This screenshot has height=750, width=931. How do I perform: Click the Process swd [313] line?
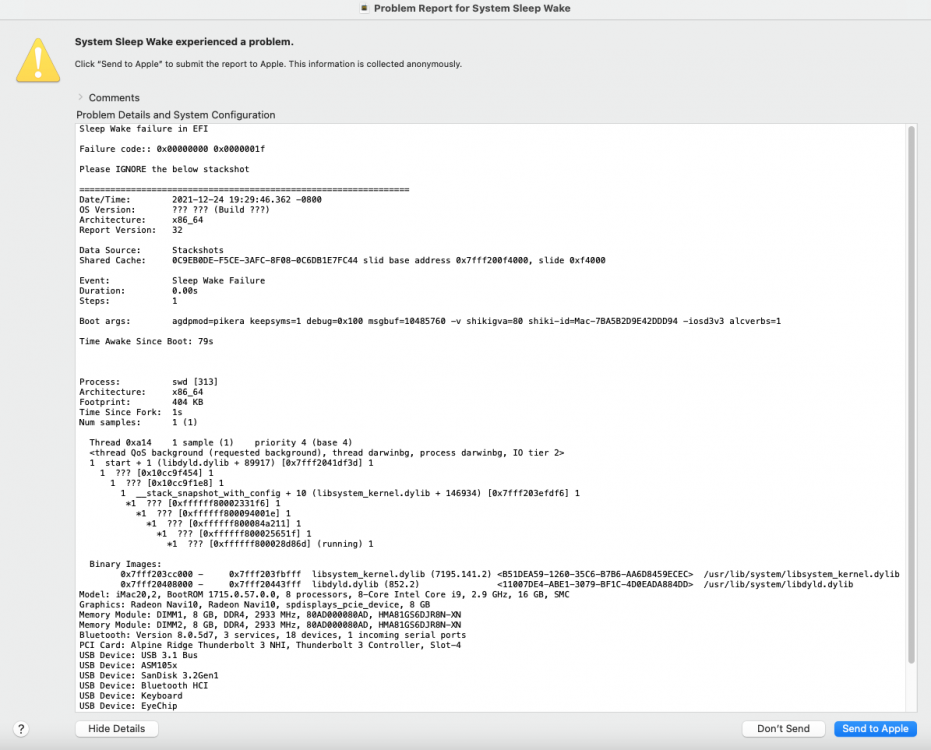(x=148, y=382)
